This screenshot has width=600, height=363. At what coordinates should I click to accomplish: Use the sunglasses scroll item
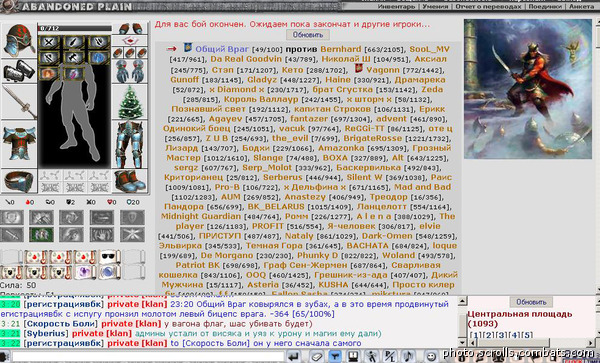coord(110,257)
